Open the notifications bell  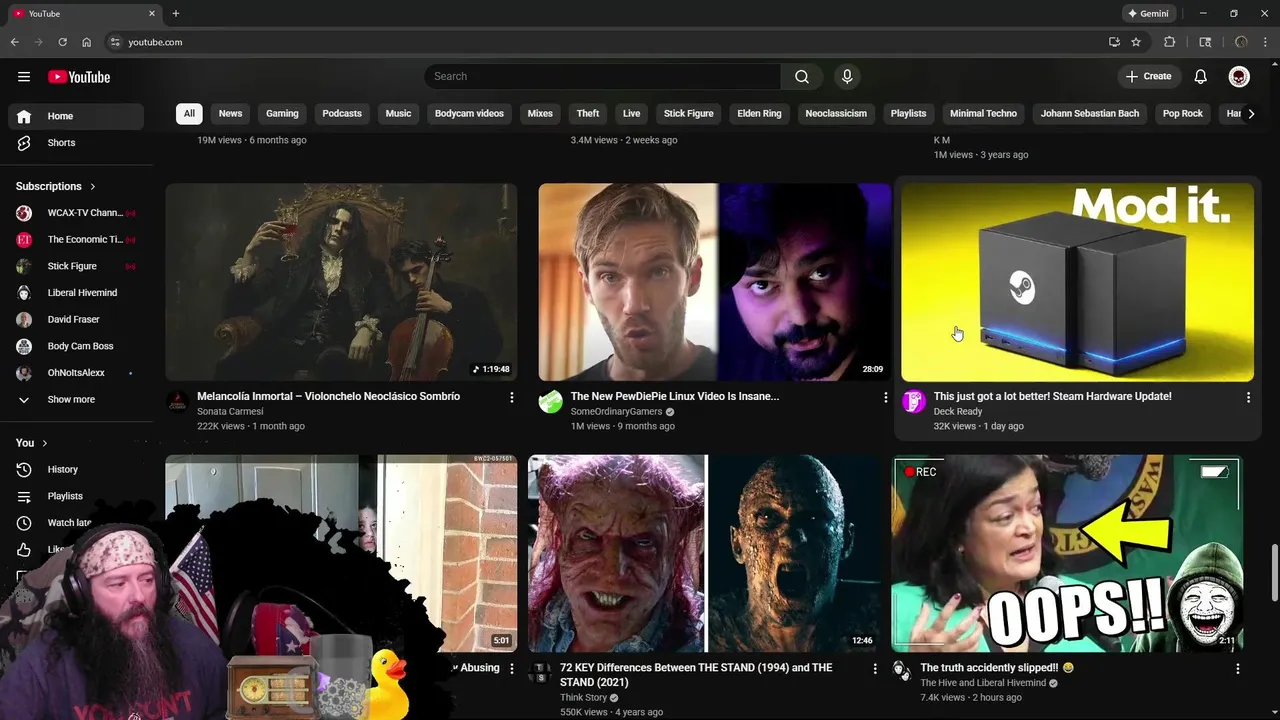pos(1201,77)
